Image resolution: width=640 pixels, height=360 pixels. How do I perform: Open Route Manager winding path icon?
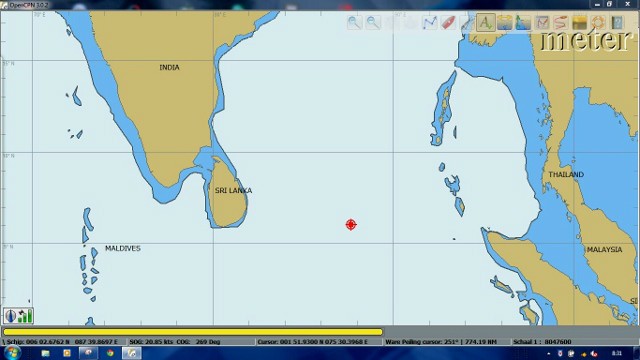click(561, 22)
